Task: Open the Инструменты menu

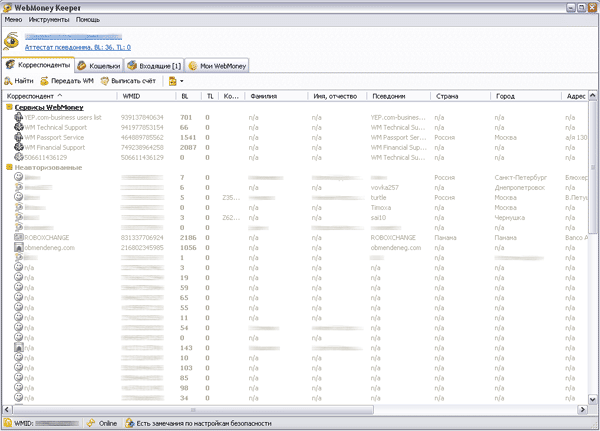Action: pos(49,20)
